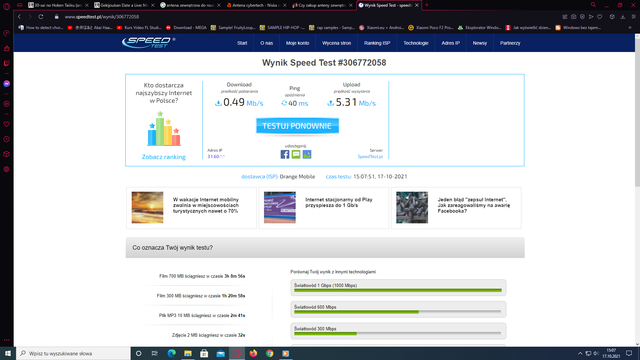Click the heart bookmark icon in address bar
The width and height of the screenshot is (640, 360).
600,17
